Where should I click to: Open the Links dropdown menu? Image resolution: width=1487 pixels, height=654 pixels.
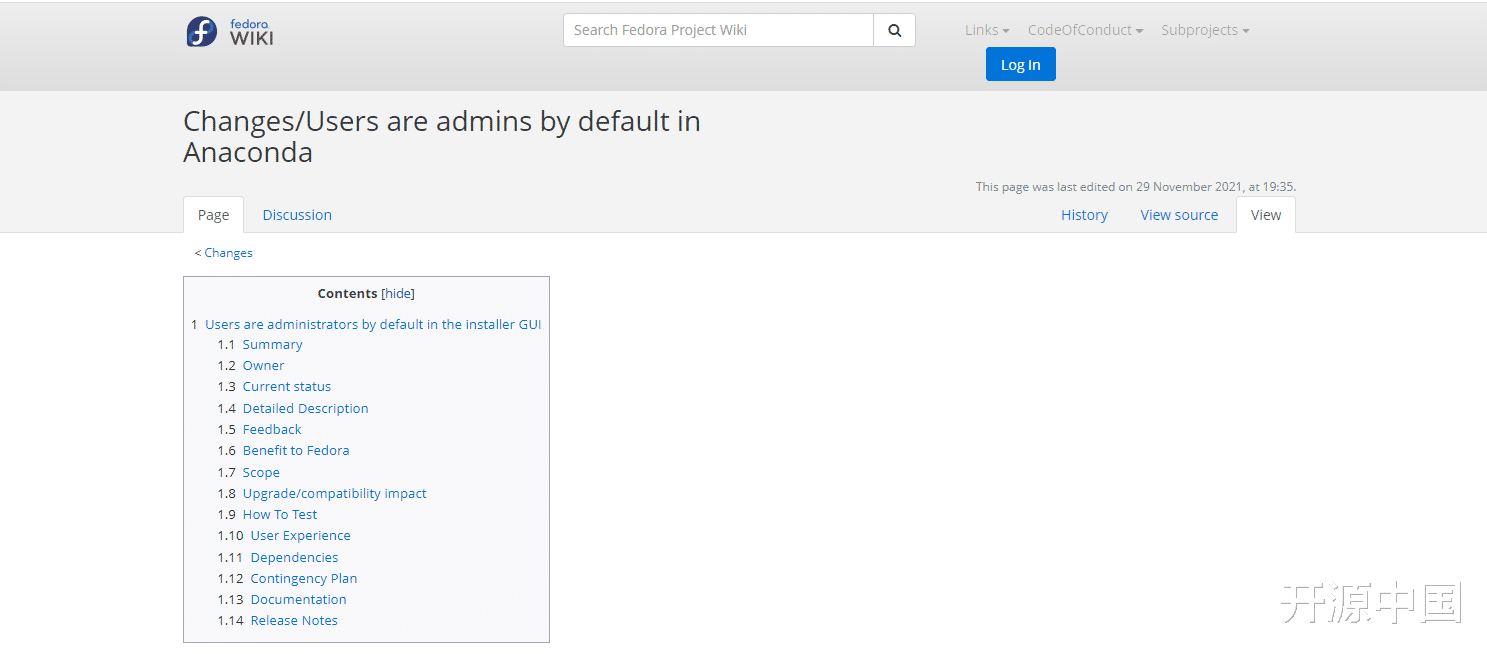[x=987, y=30]
